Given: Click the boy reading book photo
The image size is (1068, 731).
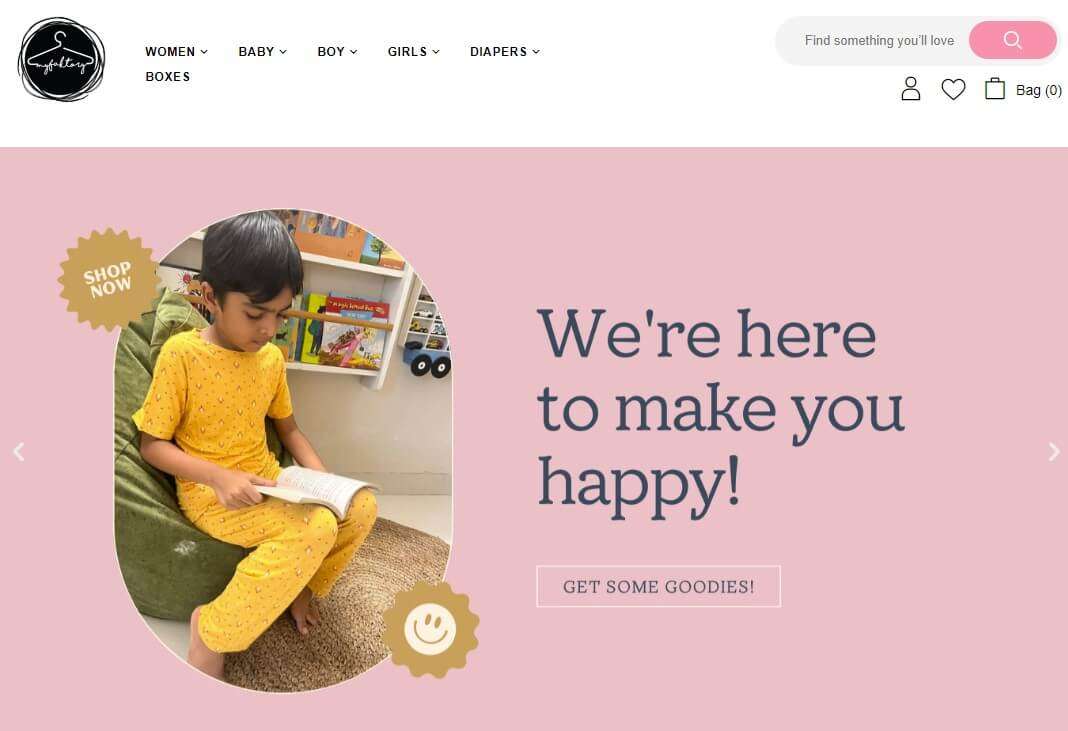Looking at the screenshot, I should 283,450.
